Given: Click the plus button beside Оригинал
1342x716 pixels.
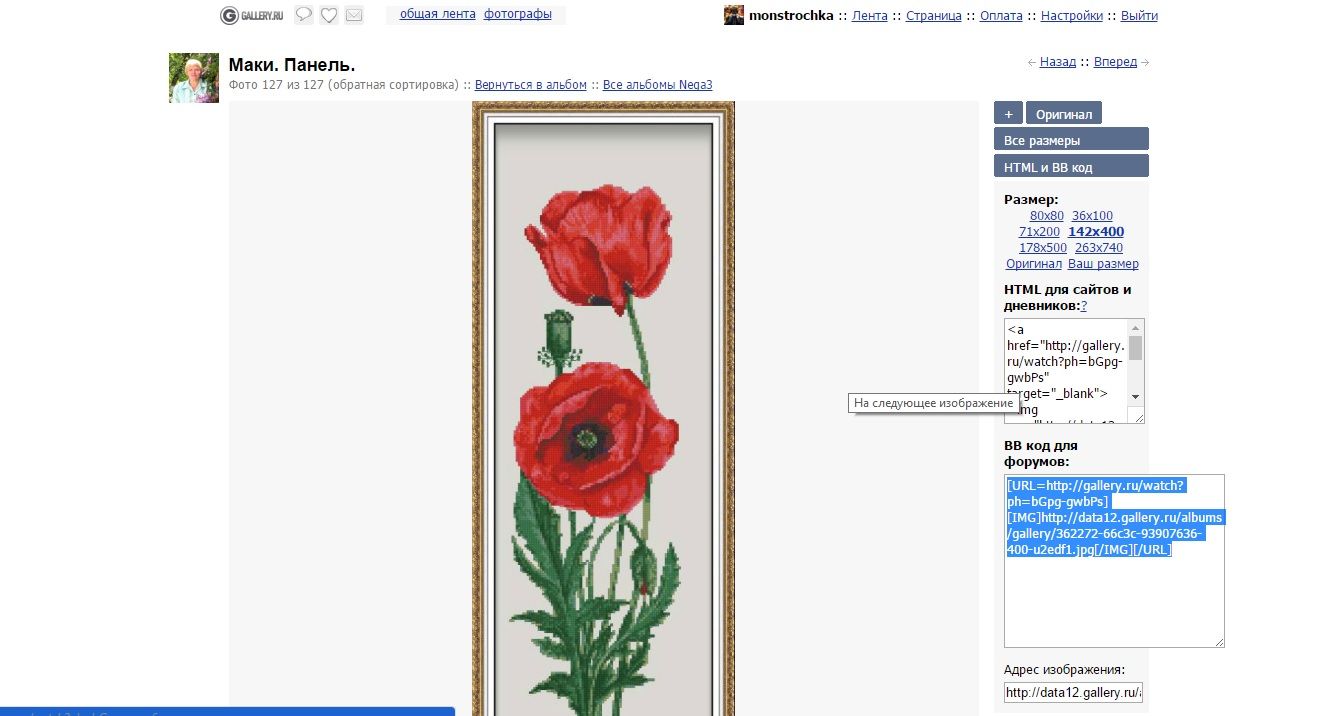Looking at the screenshot, I should click(1009, 113).
